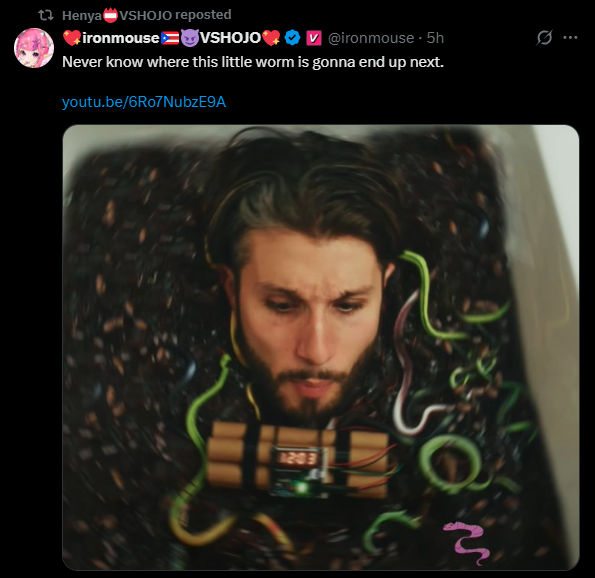Click the Puerto Rico flag emoji in the name
Image resolution: width=595 pixels, height=578 pixels.
(170, 38)
